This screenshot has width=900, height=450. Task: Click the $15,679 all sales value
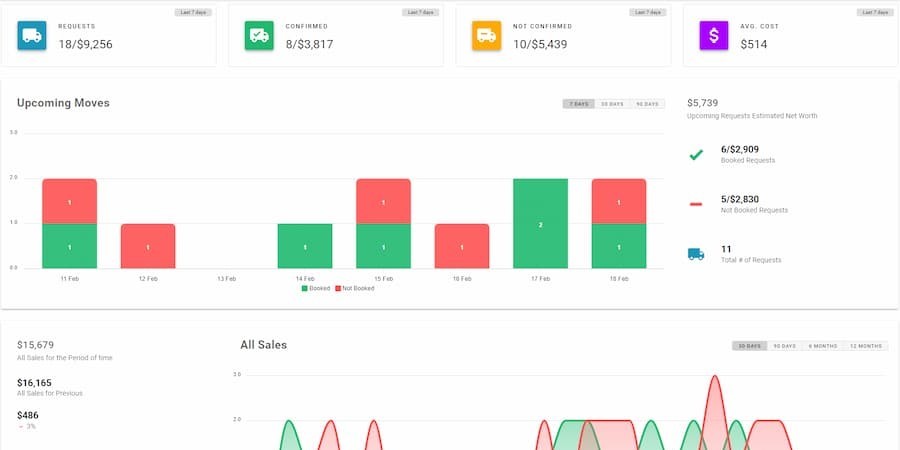(36, 345)
